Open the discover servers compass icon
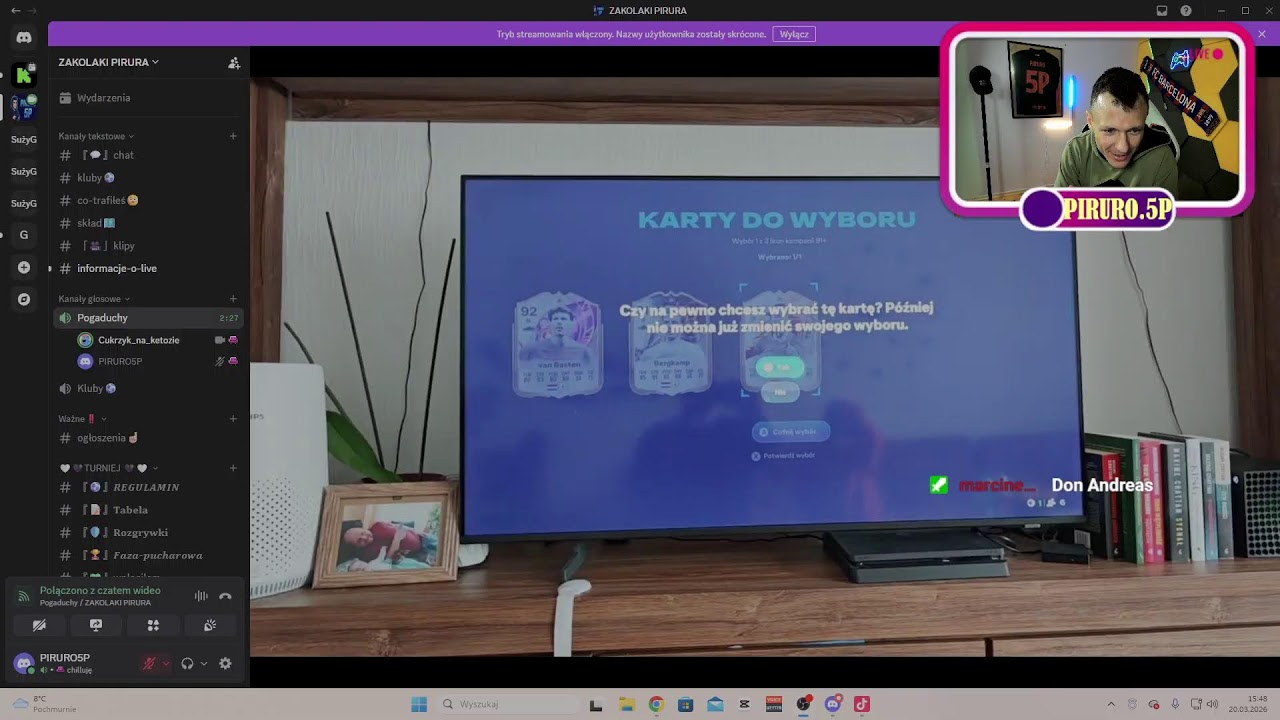1280x720 pixels. point(24,299)
